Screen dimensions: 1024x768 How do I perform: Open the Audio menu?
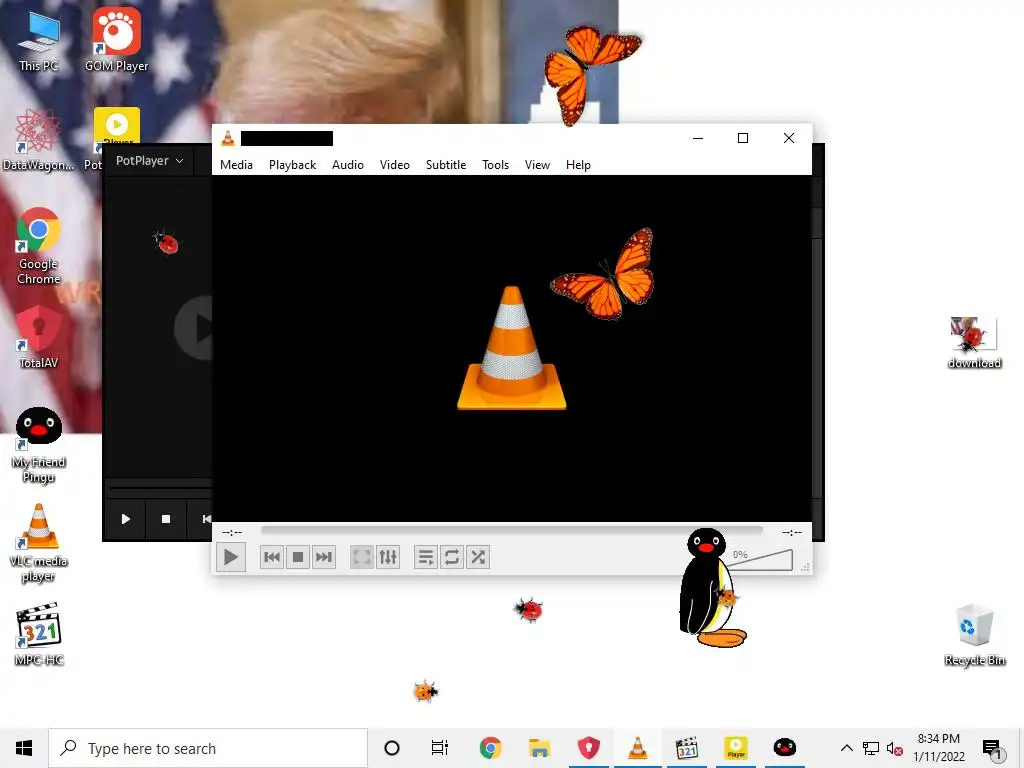point(347,165)
